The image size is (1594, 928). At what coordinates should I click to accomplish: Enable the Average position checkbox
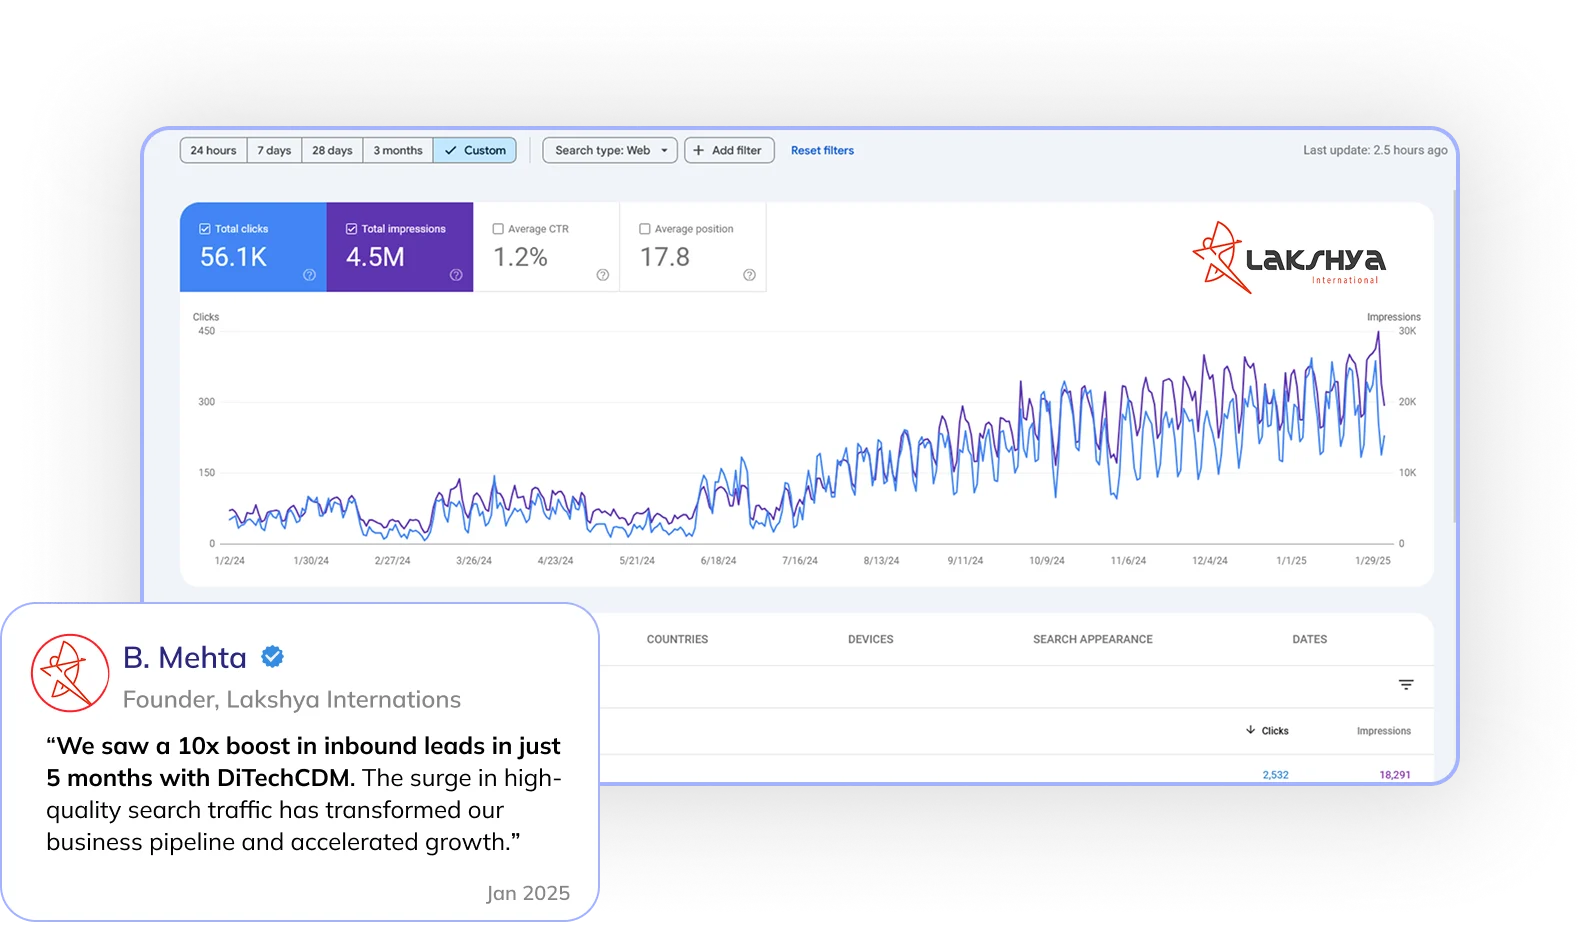(x=645, y=229)
